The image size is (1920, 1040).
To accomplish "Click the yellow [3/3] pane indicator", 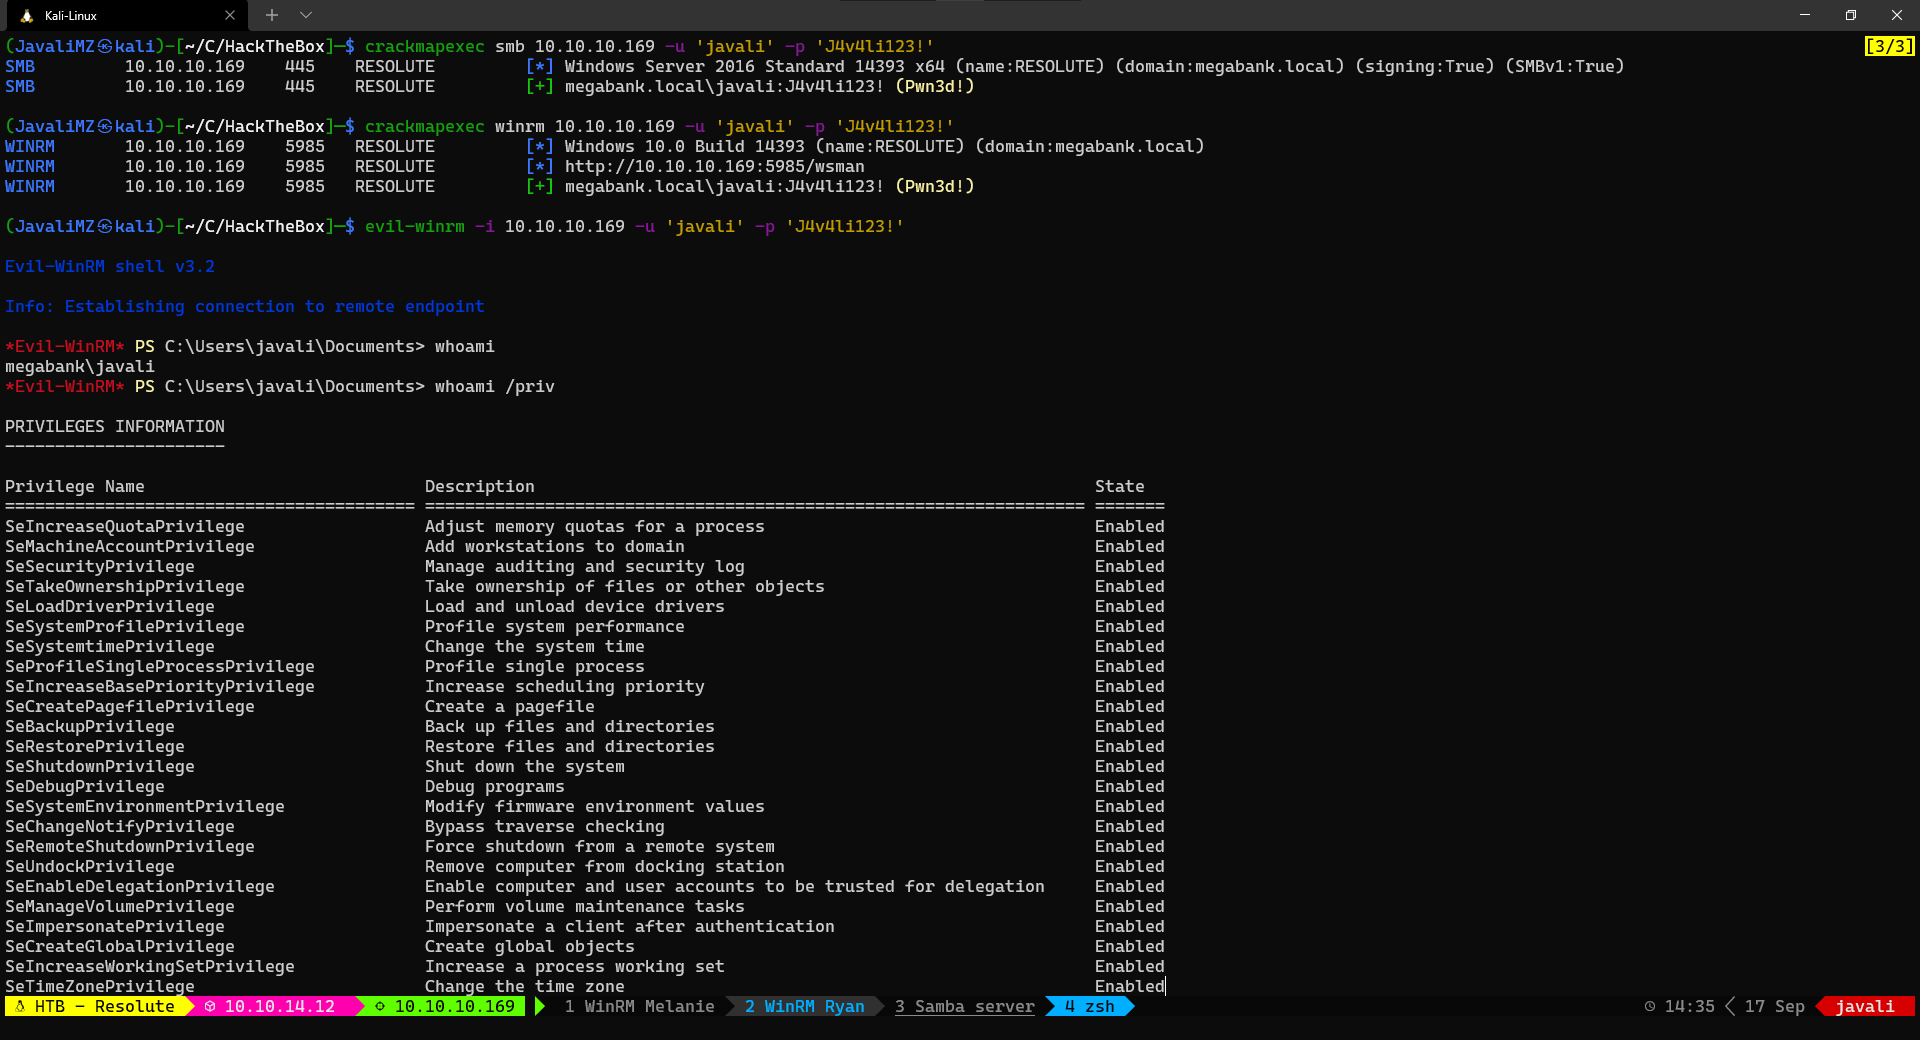I will point(1889,46).
